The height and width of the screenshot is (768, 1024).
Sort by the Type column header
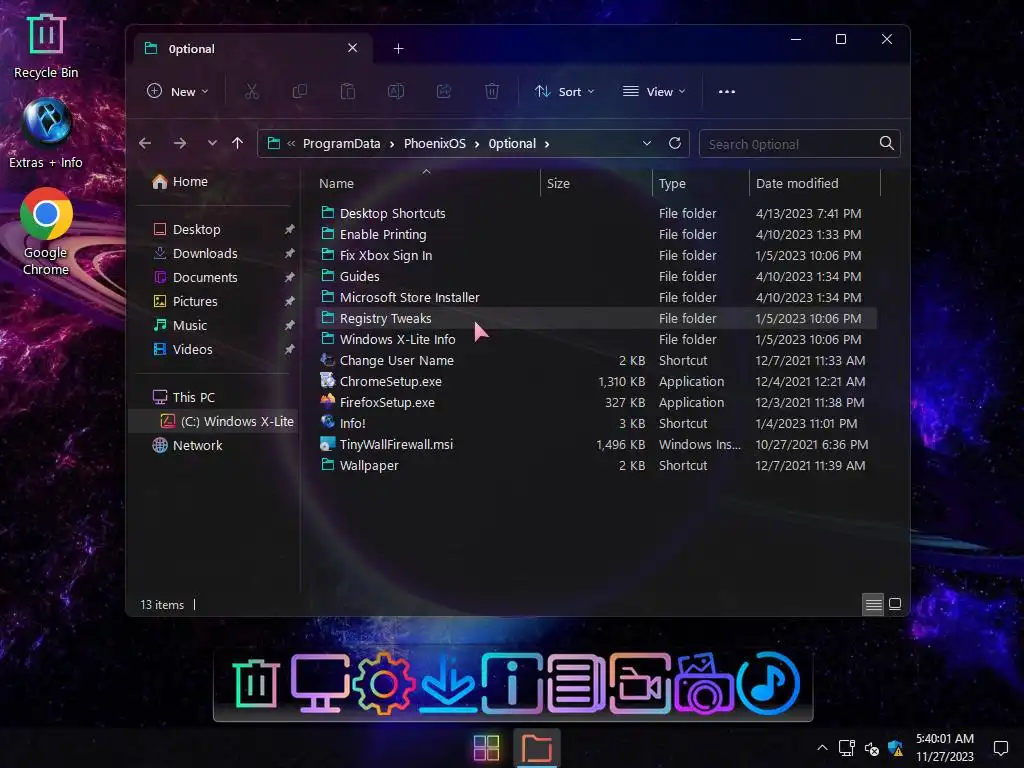(x=701, y=184)
